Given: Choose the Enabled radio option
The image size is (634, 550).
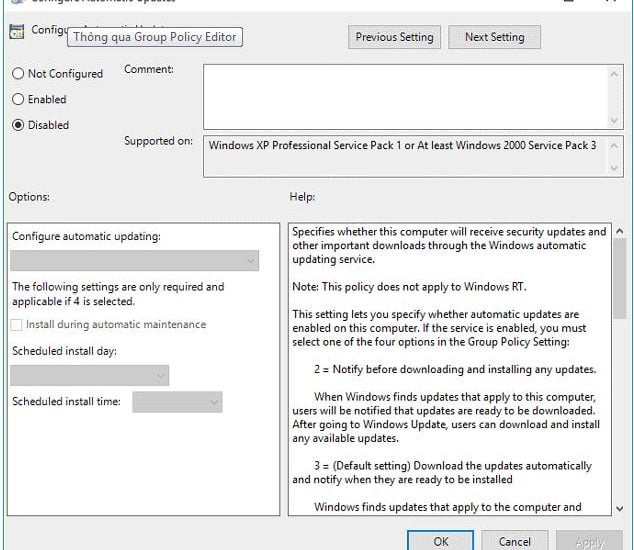Looking at the screenshot, I should point(18,100).
